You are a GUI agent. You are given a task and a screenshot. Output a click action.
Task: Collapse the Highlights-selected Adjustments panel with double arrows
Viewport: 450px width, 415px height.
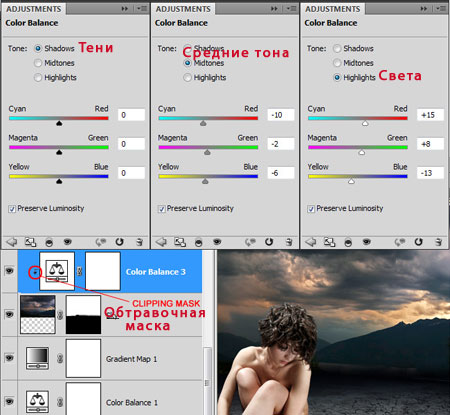pos(424,8)
